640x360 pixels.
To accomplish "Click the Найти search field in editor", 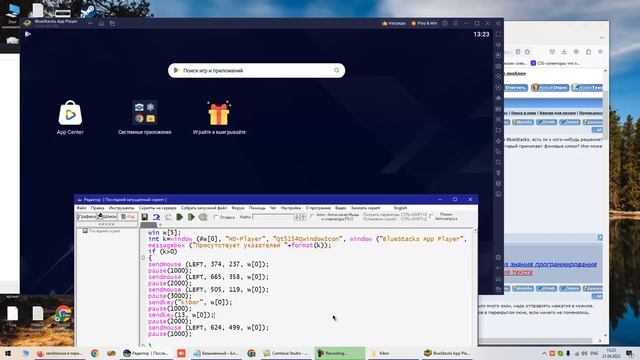I will (x=273, y=217).
